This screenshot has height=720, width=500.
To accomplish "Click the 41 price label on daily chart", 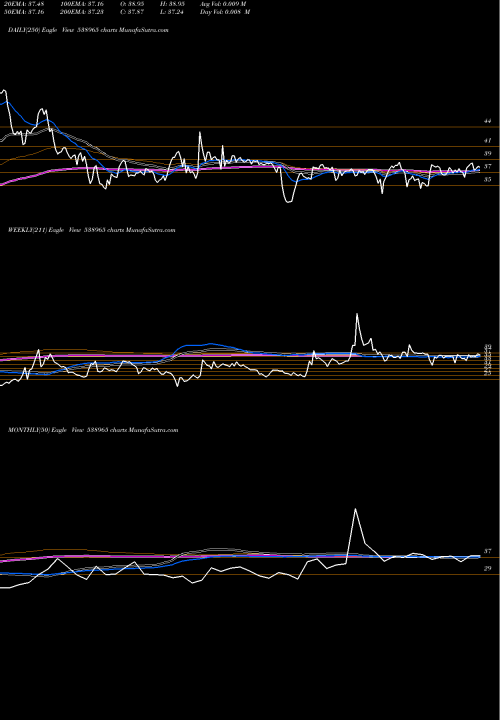I will pos(488,141).
